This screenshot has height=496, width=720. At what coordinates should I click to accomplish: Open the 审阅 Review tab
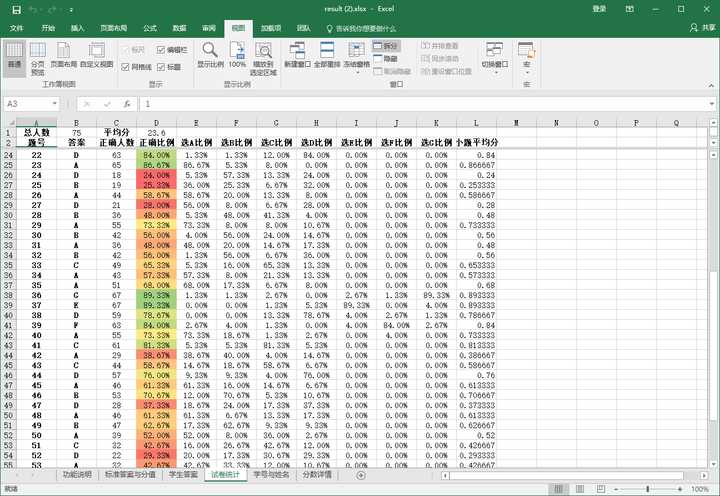point(209,28)
